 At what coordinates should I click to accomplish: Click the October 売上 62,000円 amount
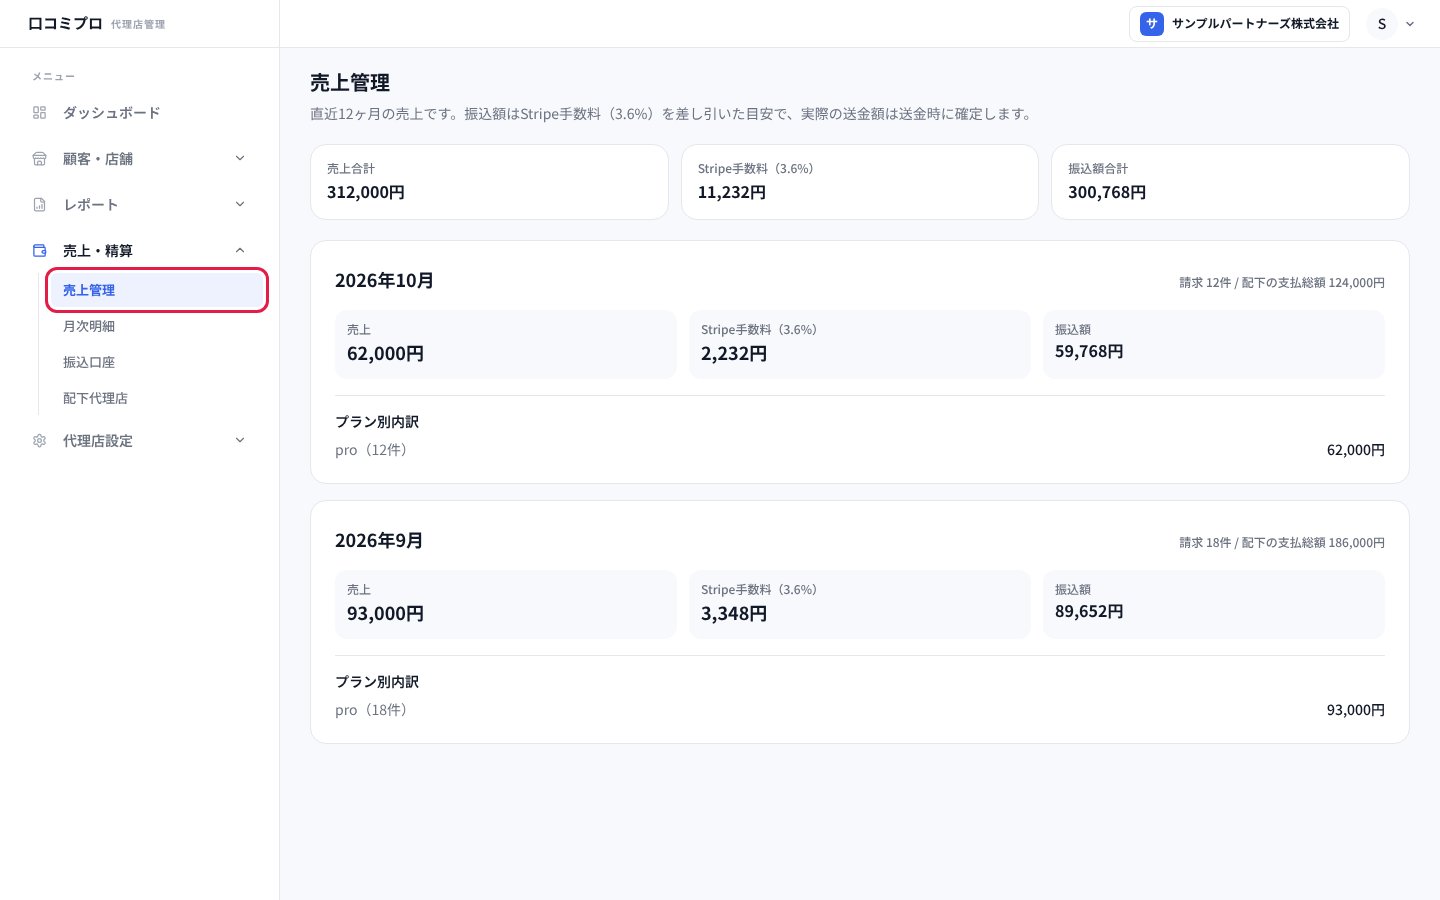(385, 354)
